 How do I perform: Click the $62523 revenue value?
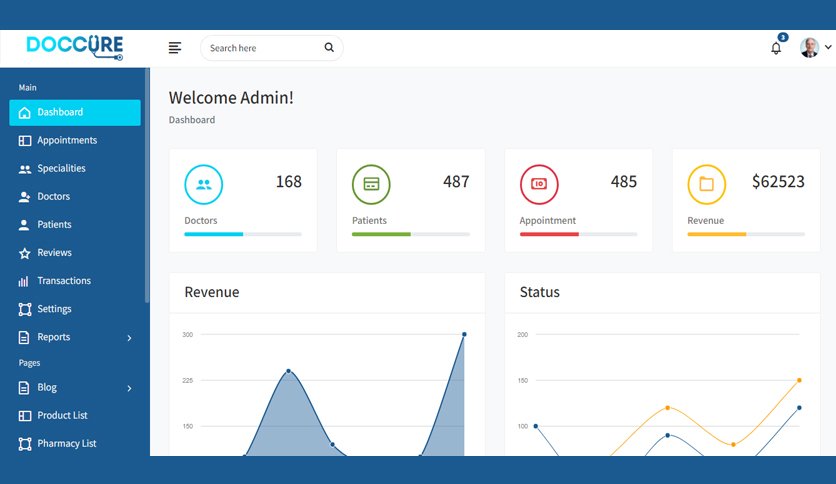coord(778,182)
